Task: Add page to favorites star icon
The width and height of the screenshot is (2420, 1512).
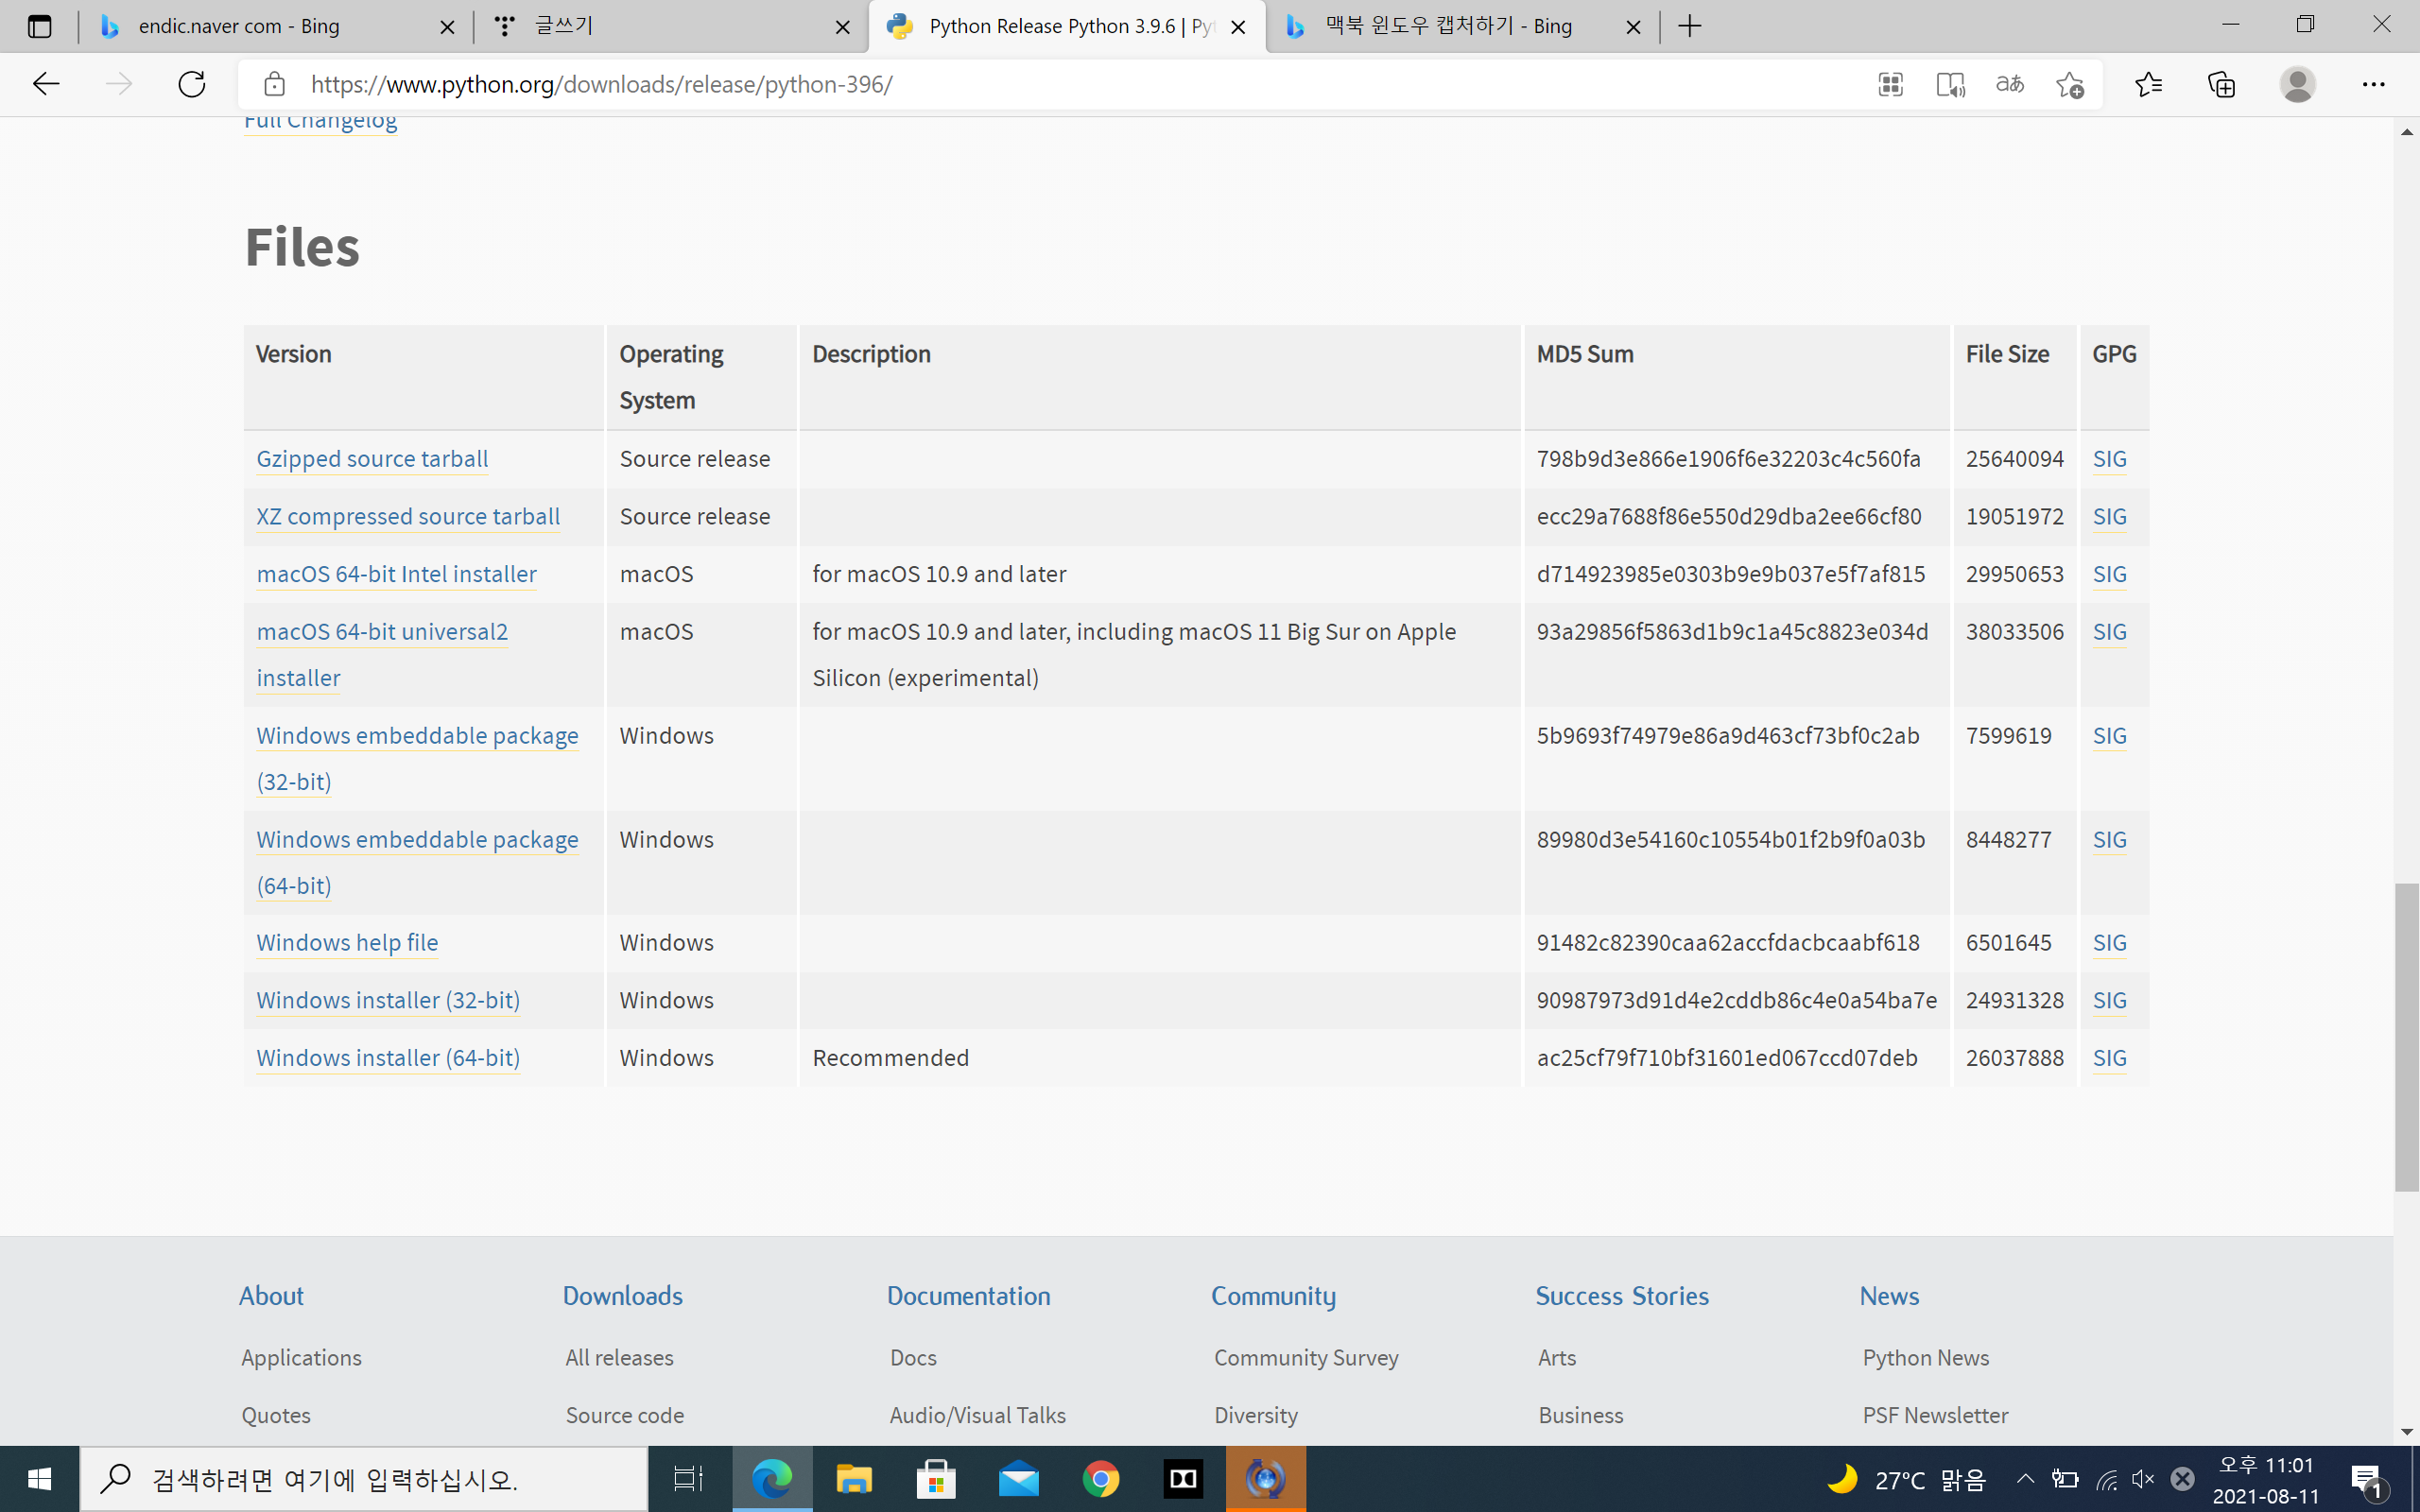Action: 2070,84
